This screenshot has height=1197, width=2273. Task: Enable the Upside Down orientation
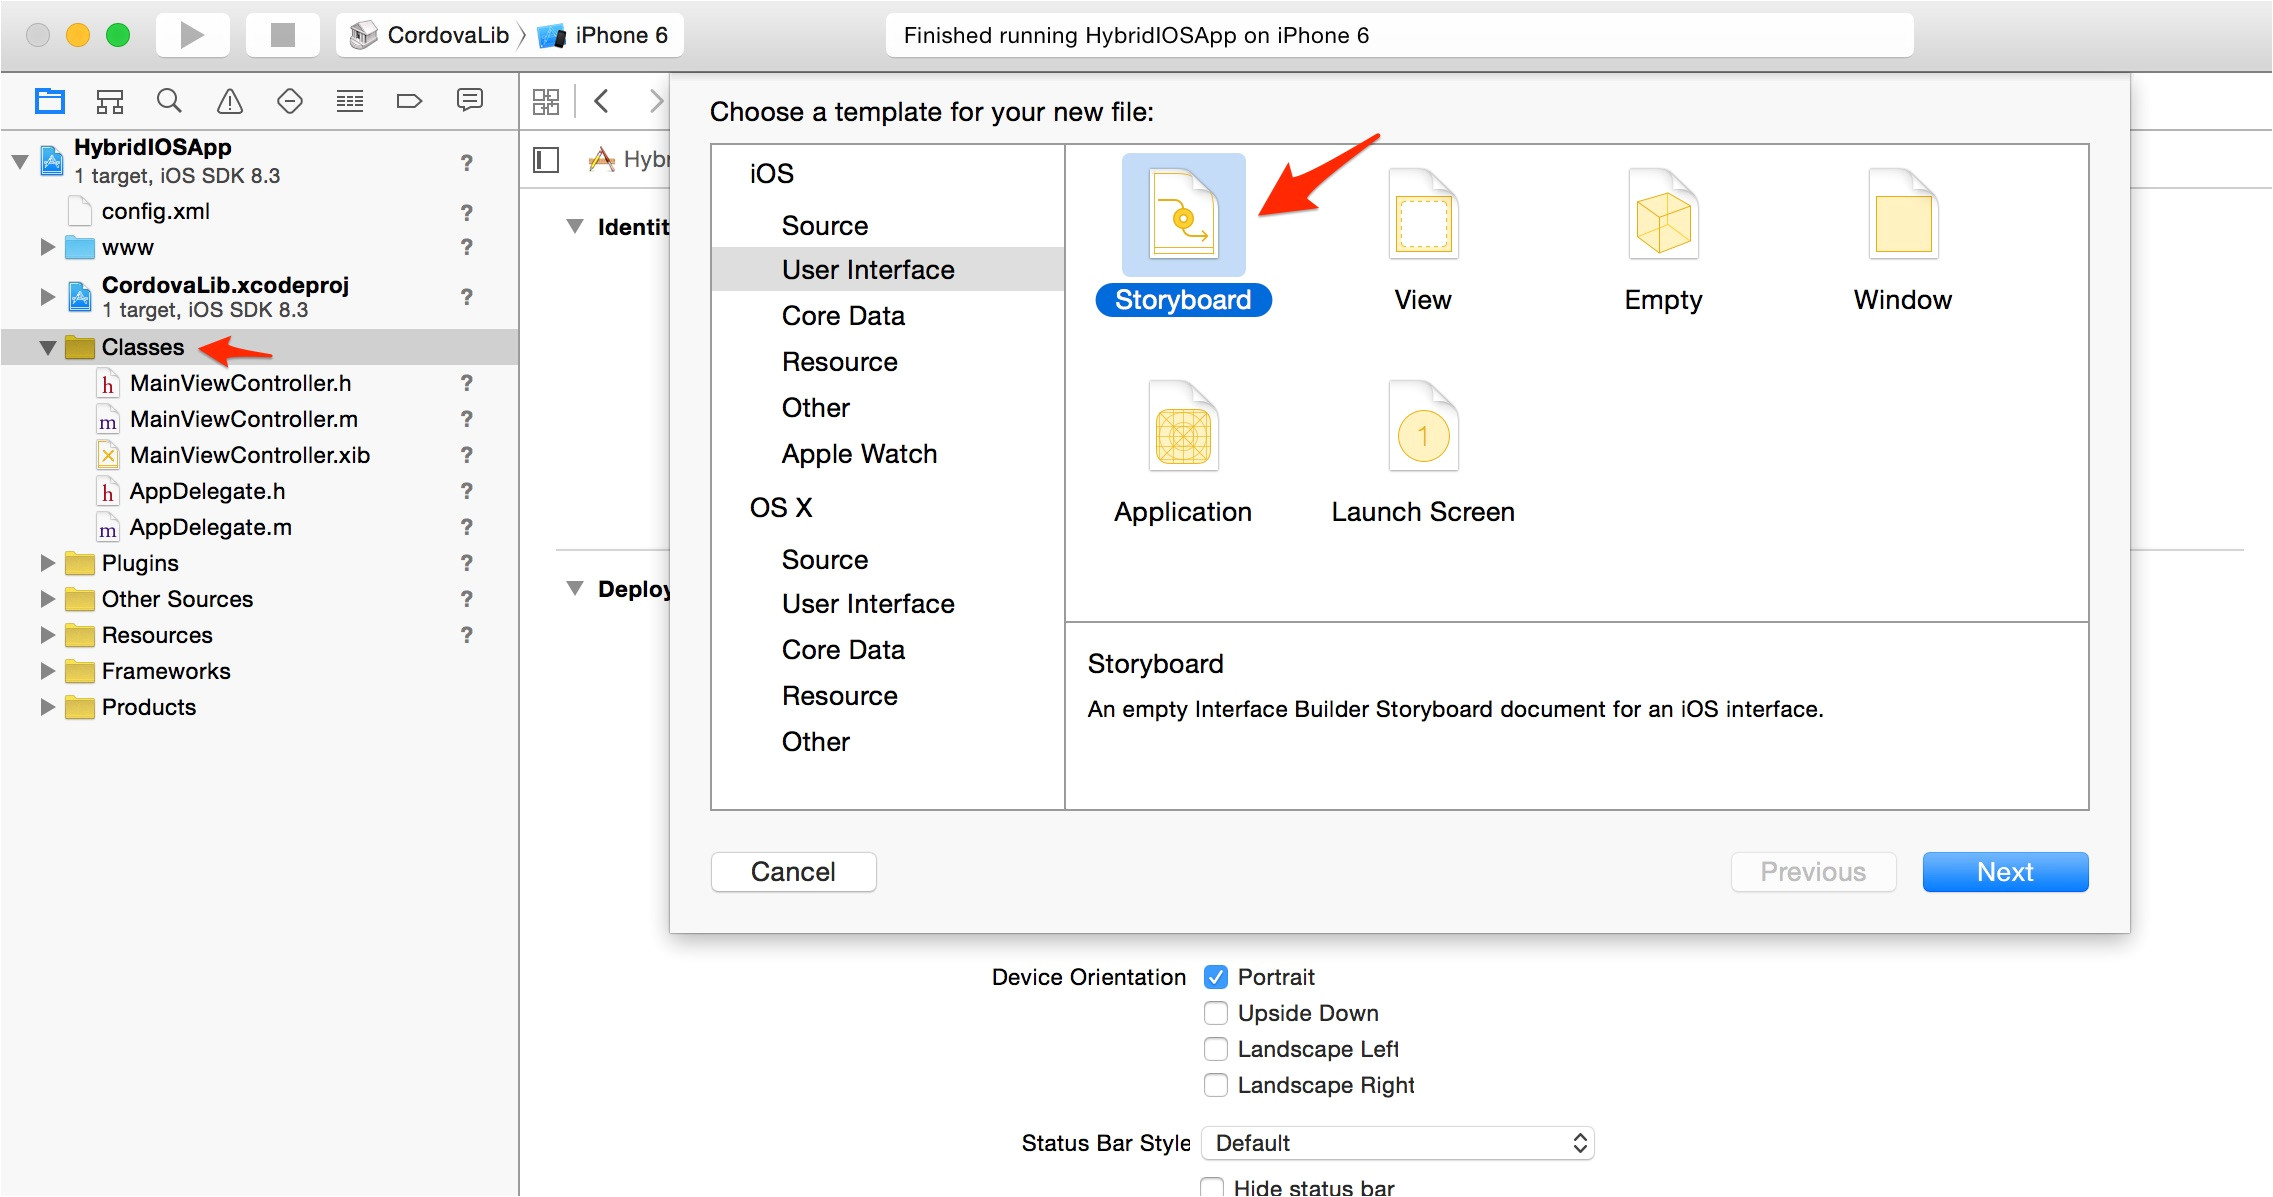point(1216,1013)
